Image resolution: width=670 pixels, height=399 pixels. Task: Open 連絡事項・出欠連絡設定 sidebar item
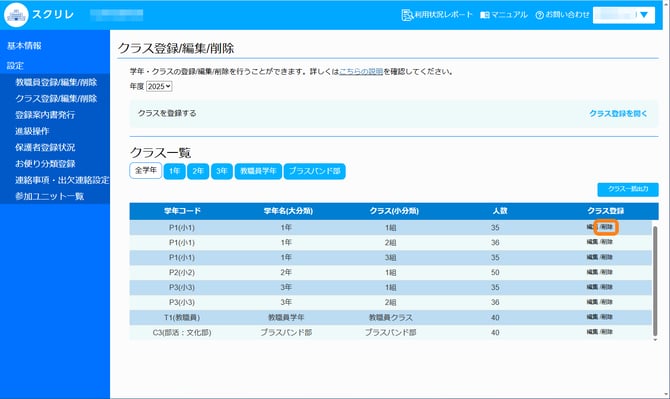(x=62, y=180)
